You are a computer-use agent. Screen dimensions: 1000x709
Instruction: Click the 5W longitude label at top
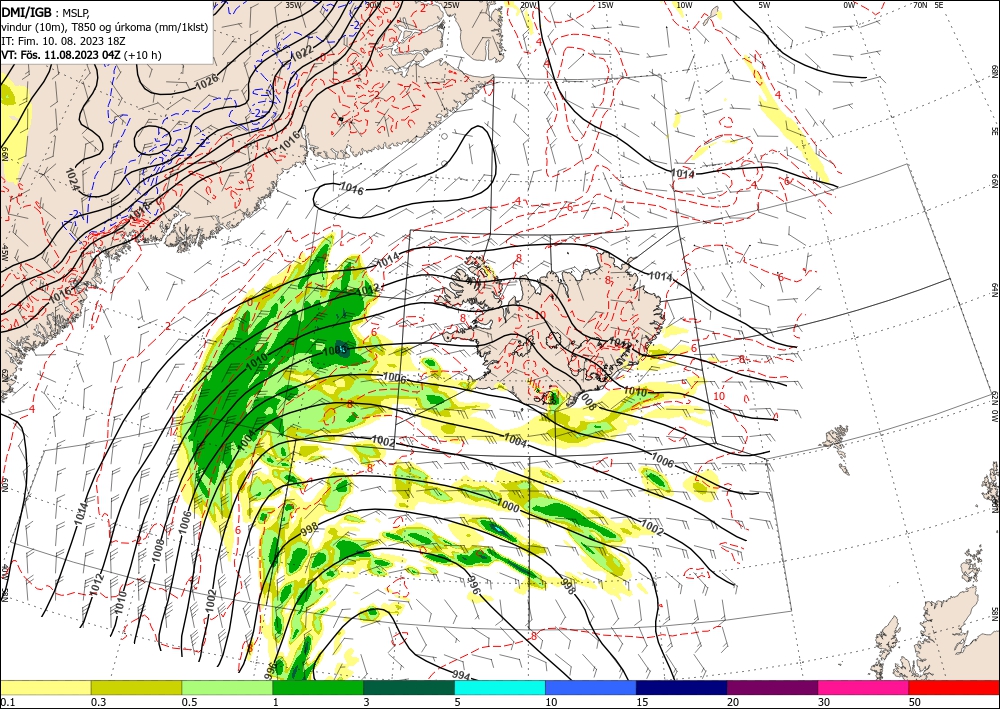pos(765,5)
